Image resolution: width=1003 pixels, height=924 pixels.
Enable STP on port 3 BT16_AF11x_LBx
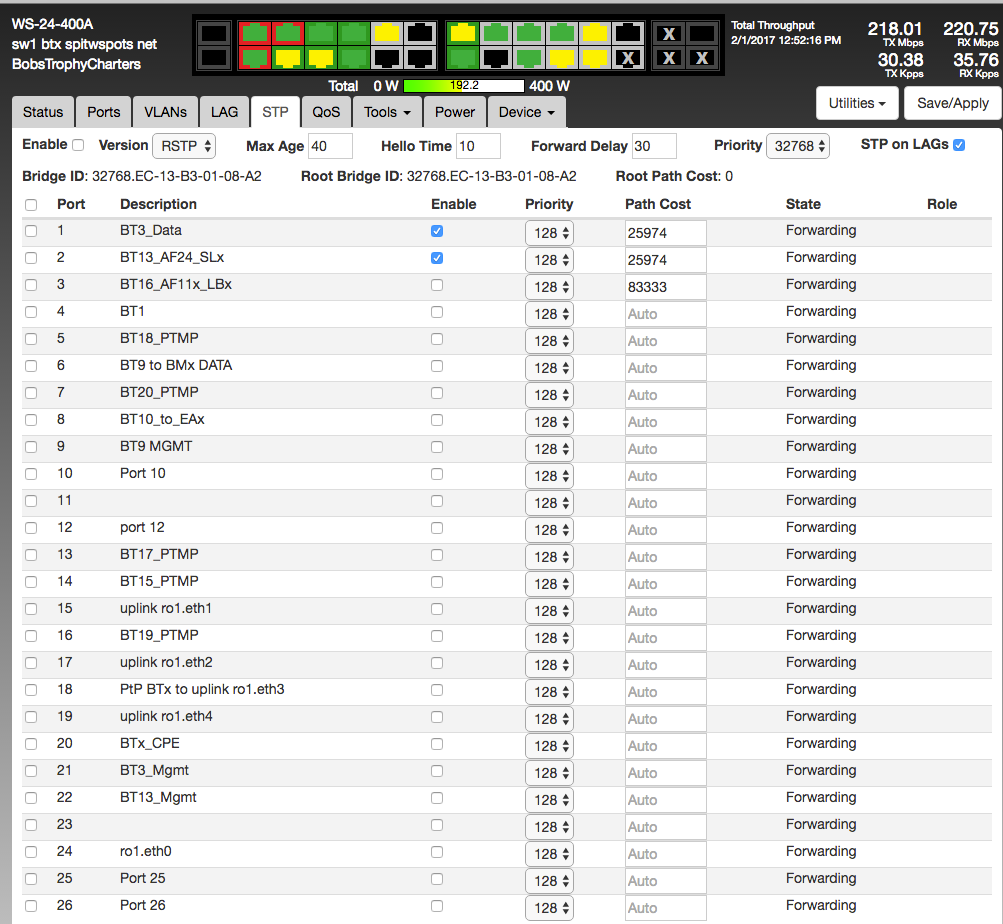pos(437,285)
